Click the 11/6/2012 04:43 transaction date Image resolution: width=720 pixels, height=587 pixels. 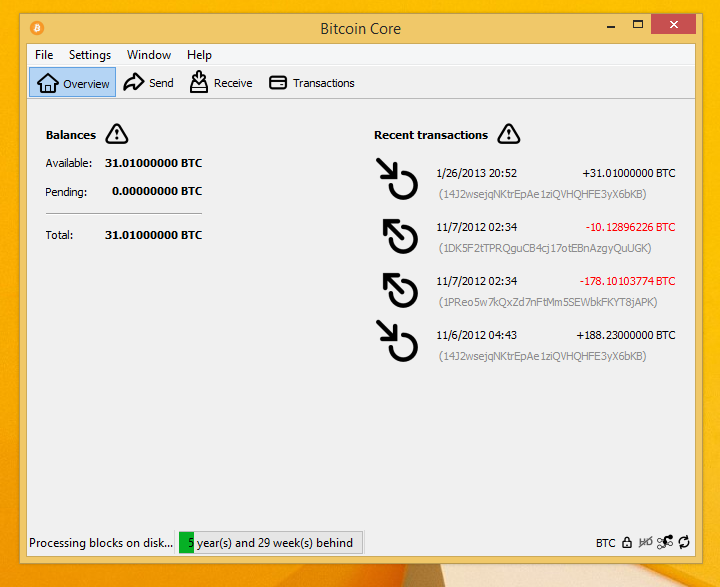(476, 335)
